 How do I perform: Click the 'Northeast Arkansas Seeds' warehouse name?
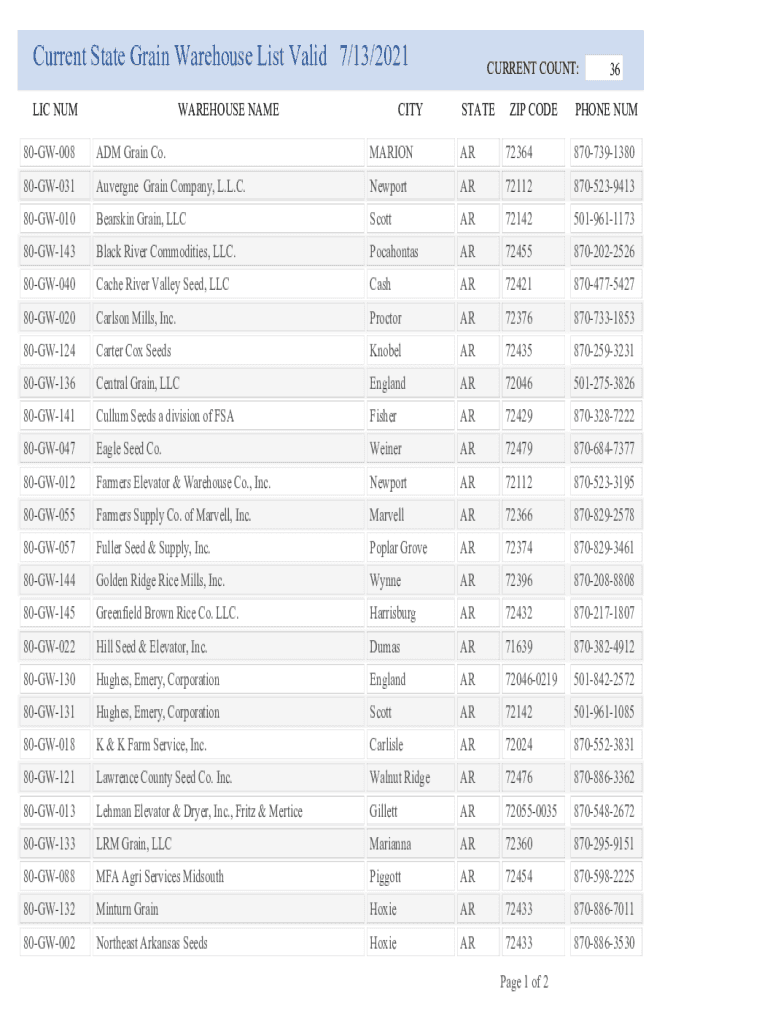click(152, 943)
